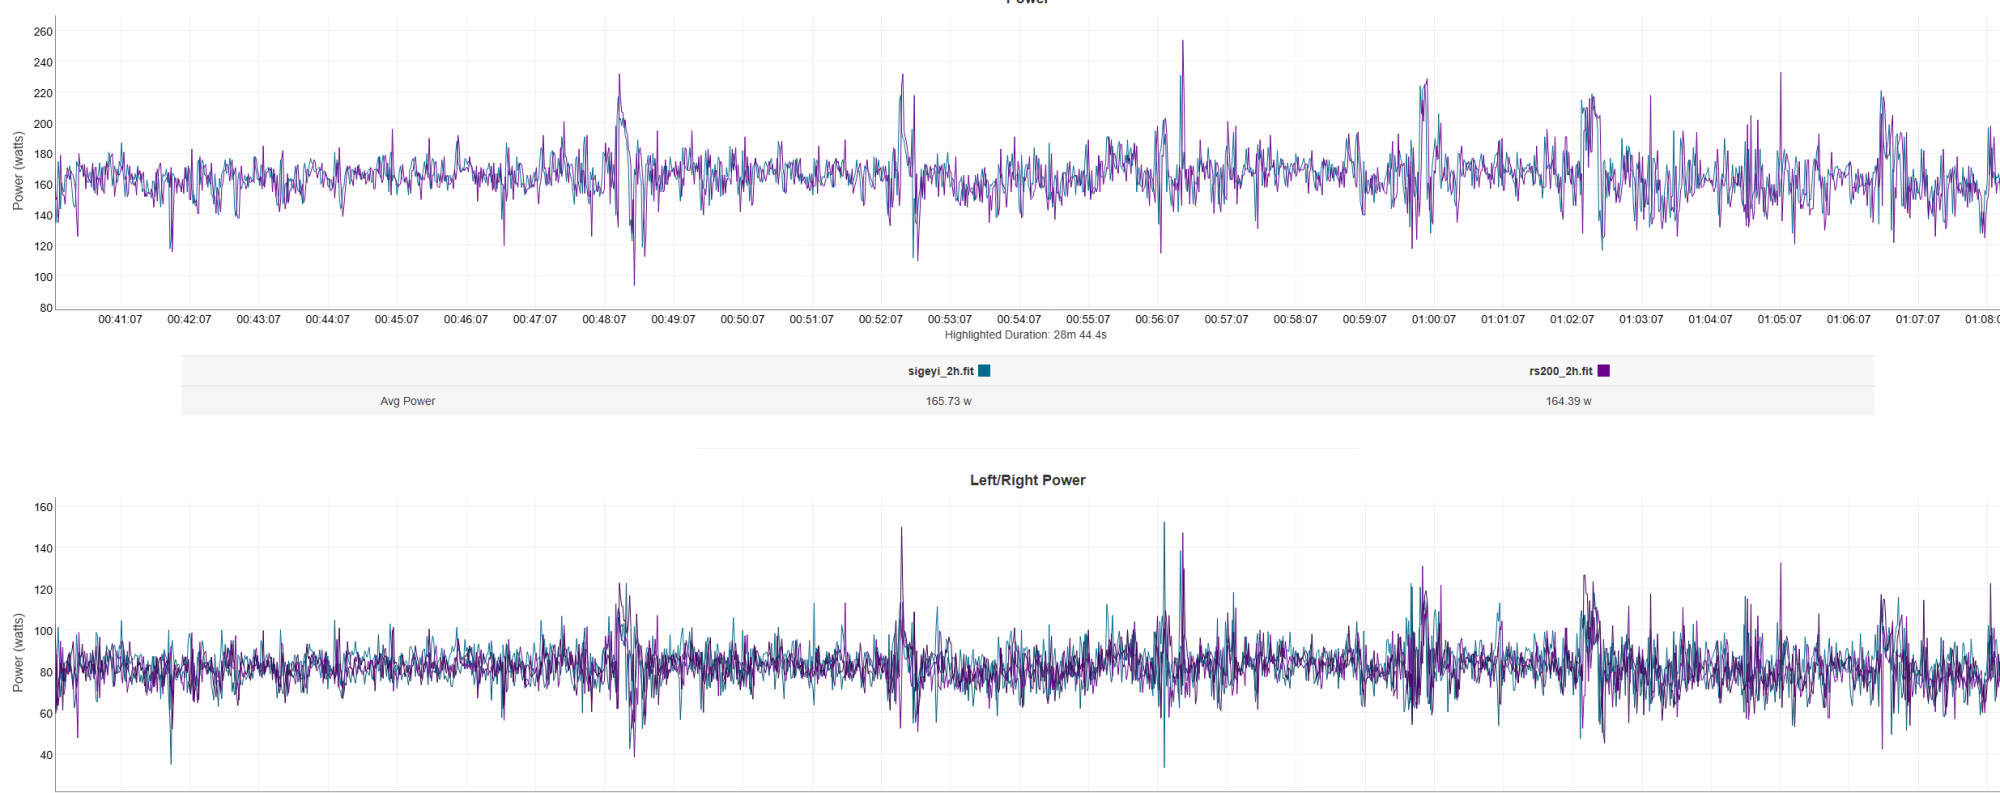Click the teal sigeyi_2h.fit color swatch

984,371
